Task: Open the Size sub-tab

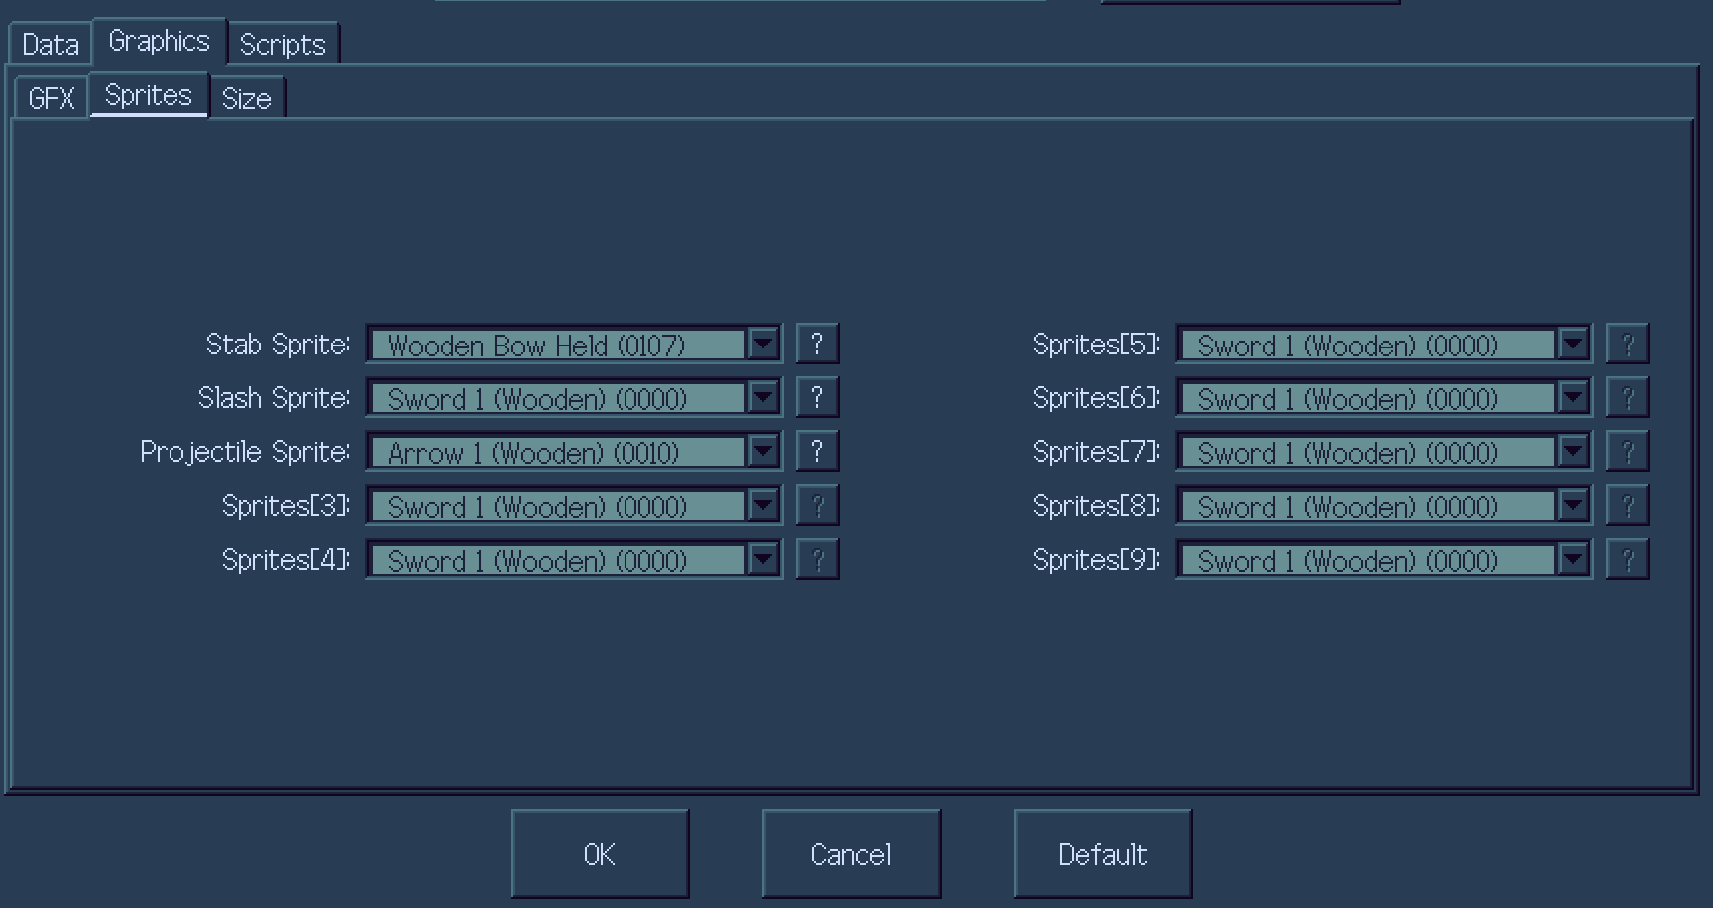Action: [247, 98]
